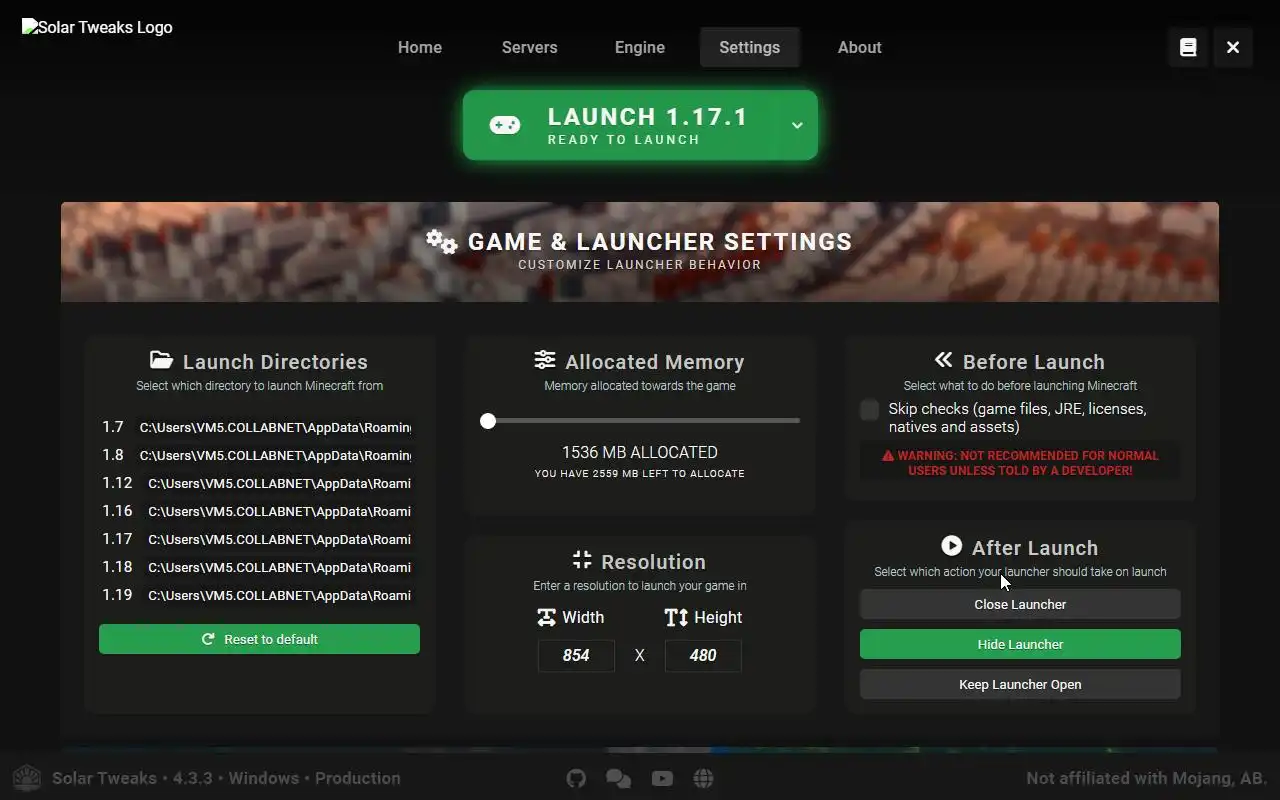Close the launcher with the X button
Image resolution: width=1280 pixels, height=800 pixels.
pos(1233,47)
